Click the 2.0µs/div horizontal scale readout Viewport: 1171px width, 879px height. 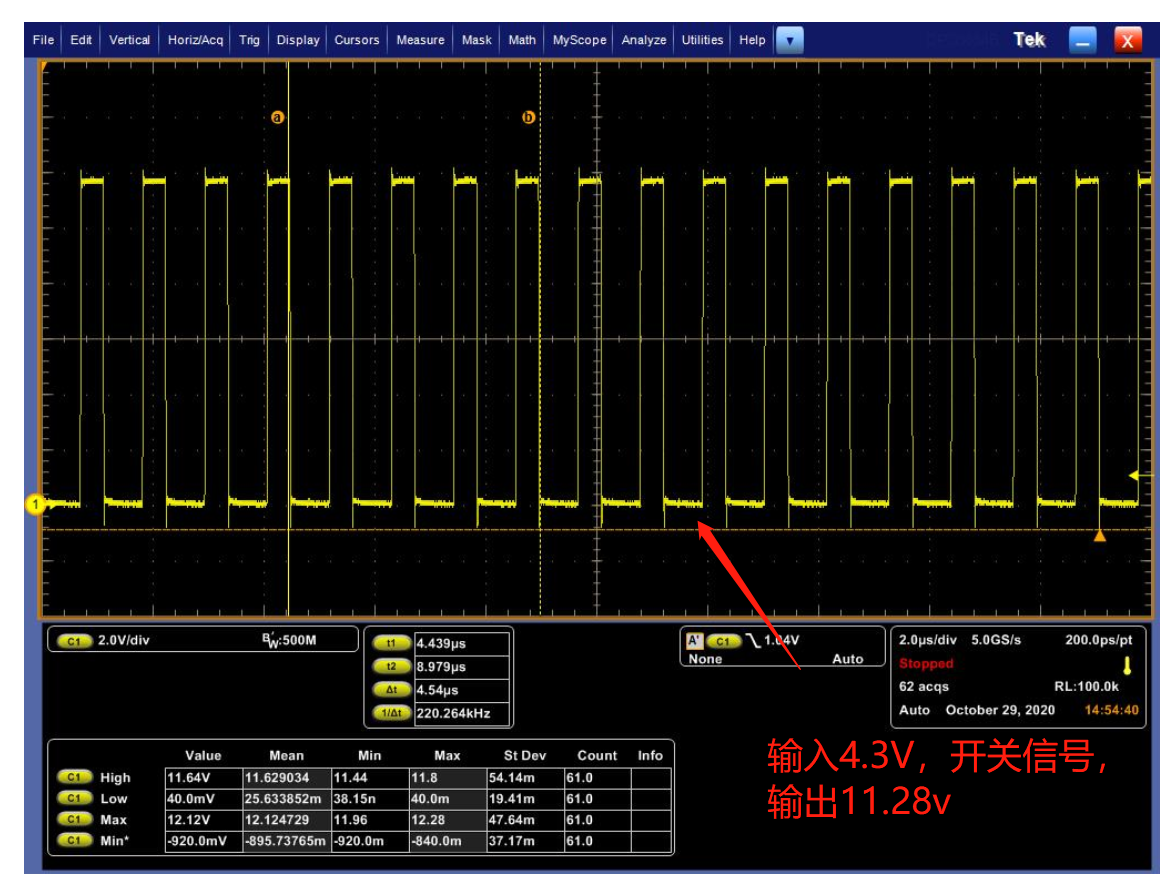(x=930, y=640)
